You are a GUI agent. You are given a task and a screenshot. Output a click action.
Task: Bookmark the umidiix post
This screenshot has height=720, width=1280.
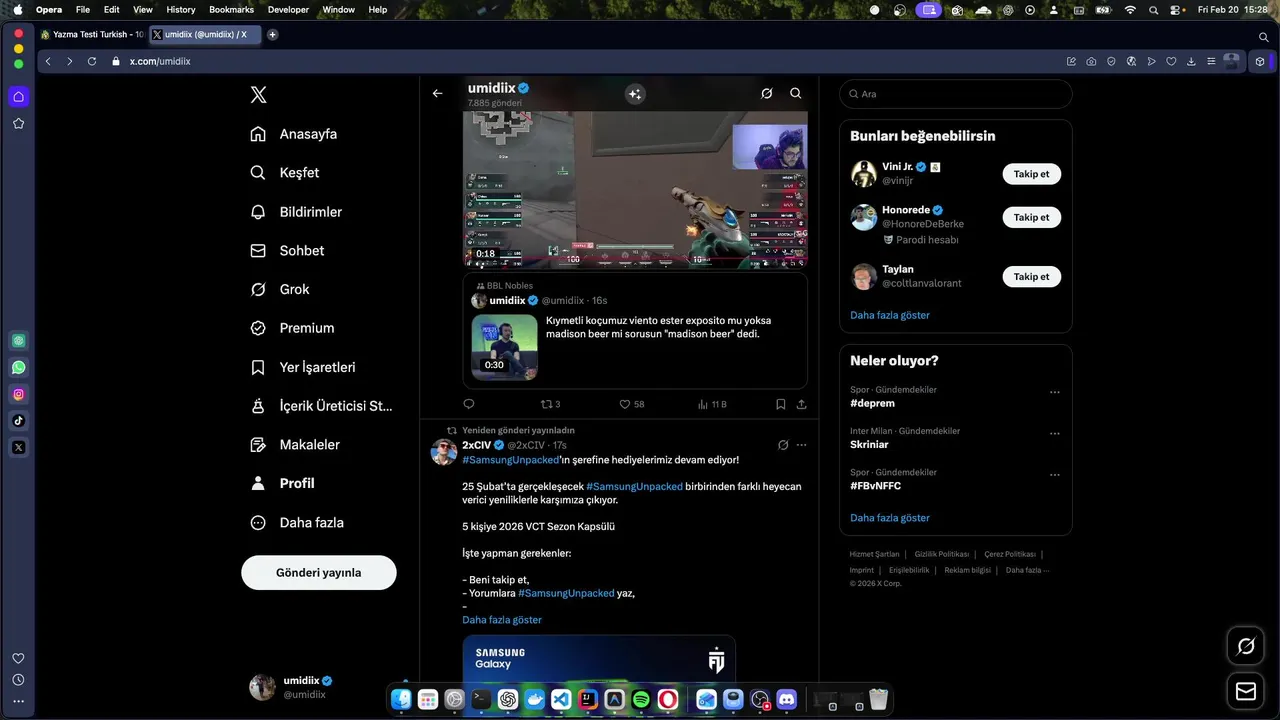coord(781,404)
